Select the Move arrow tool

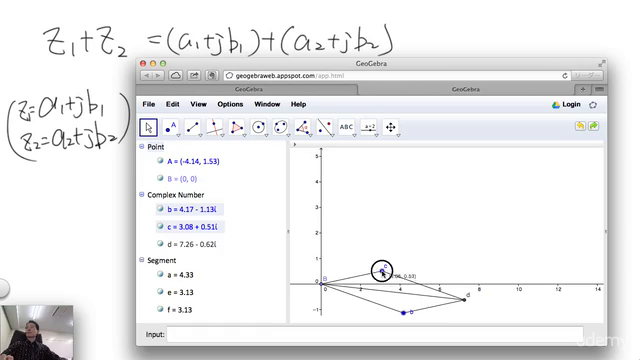pyautogui.click(x=148, y=127)
